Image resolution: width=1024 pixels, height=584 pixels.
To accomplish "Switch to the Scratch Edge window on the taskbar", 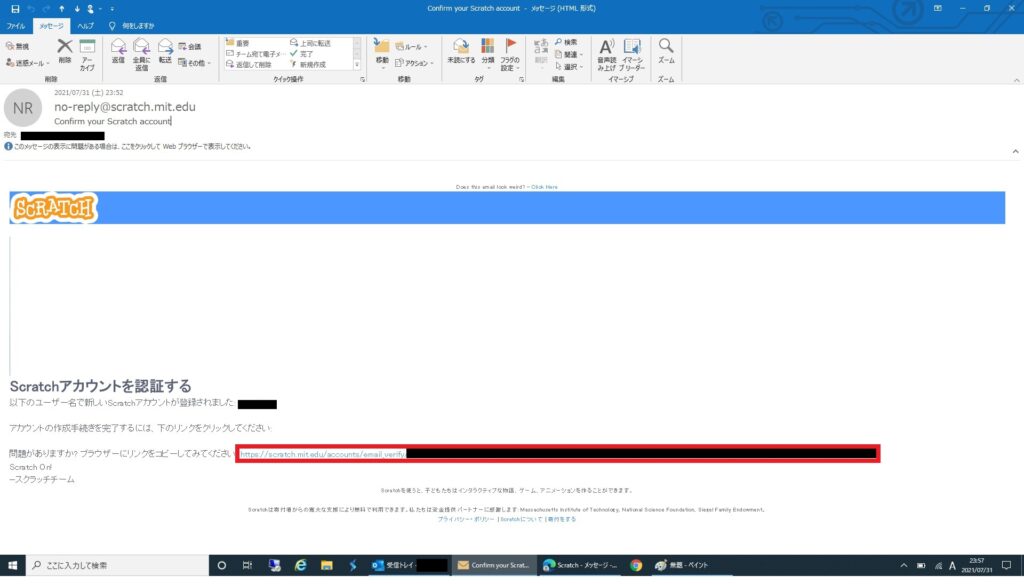I will click(x=580, y=565).
